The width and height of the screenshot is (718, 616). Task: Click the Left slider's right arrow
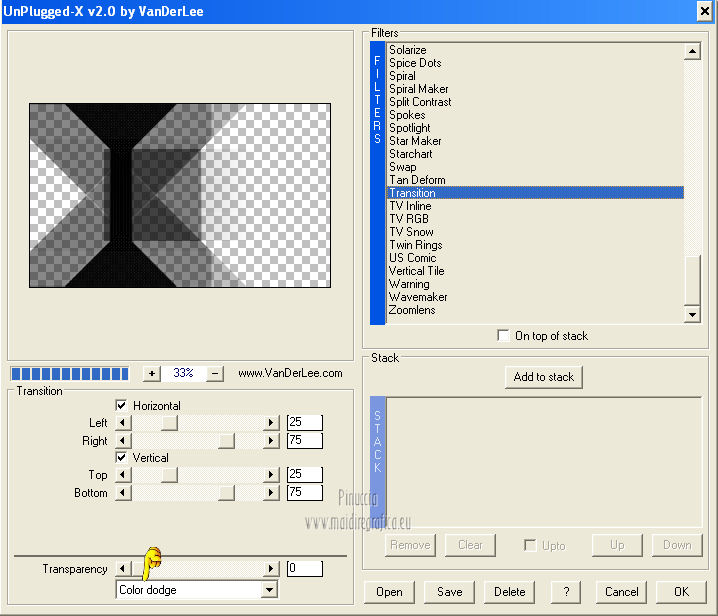271,422
